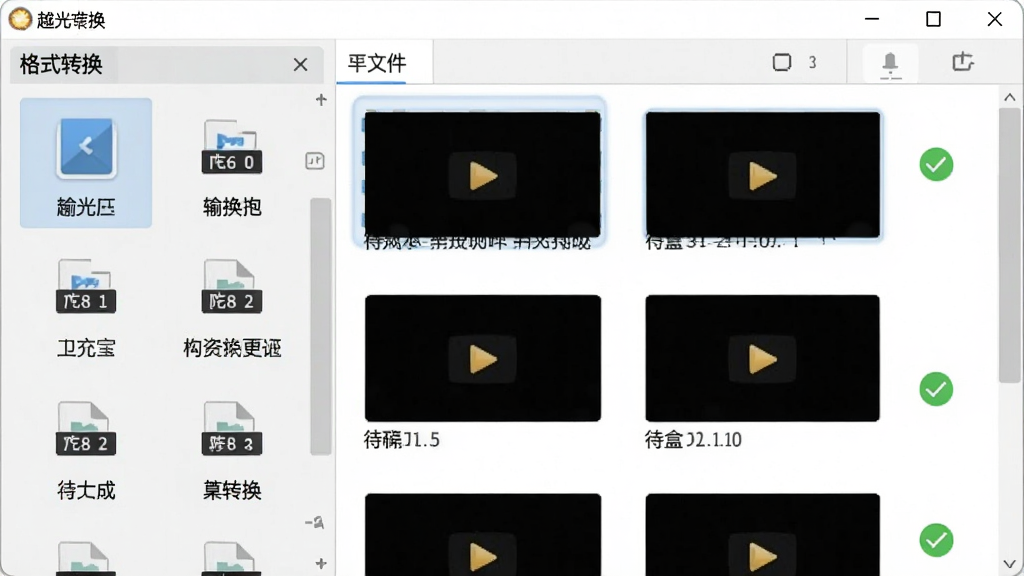1024x576 pixels.
Task: Click the file list scroll-down arrow
Action: coord(1010,564)
